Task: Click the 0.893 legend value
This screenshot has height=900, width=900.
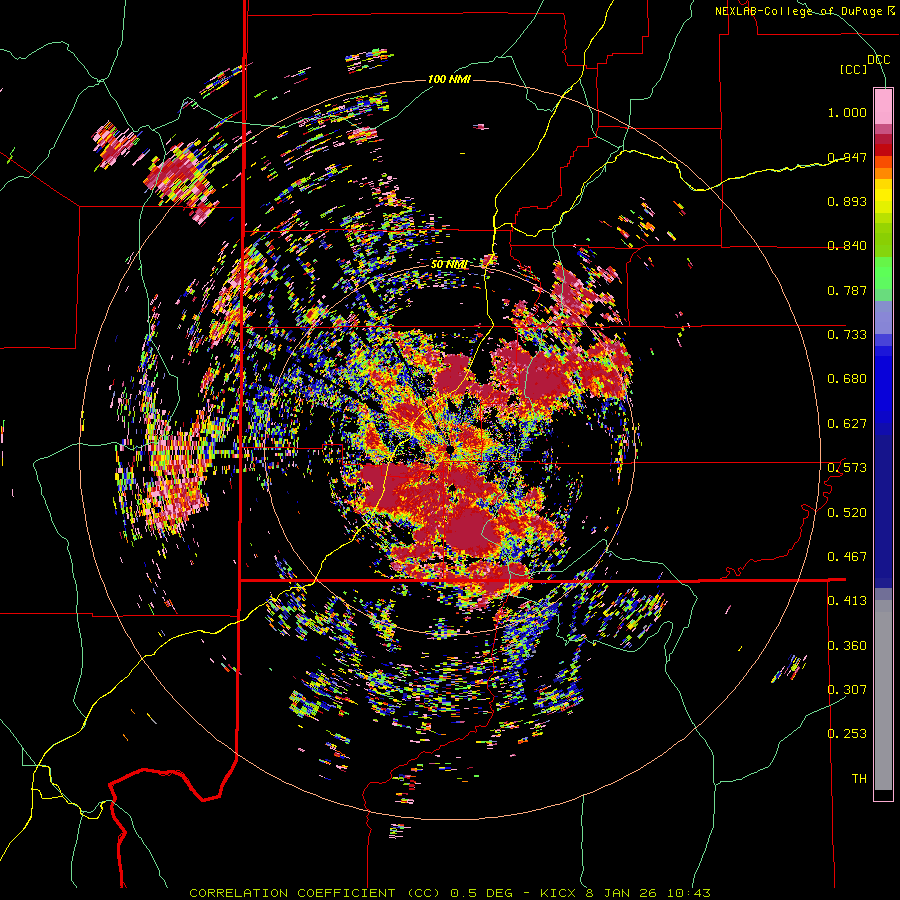Action: coord(847,201)
